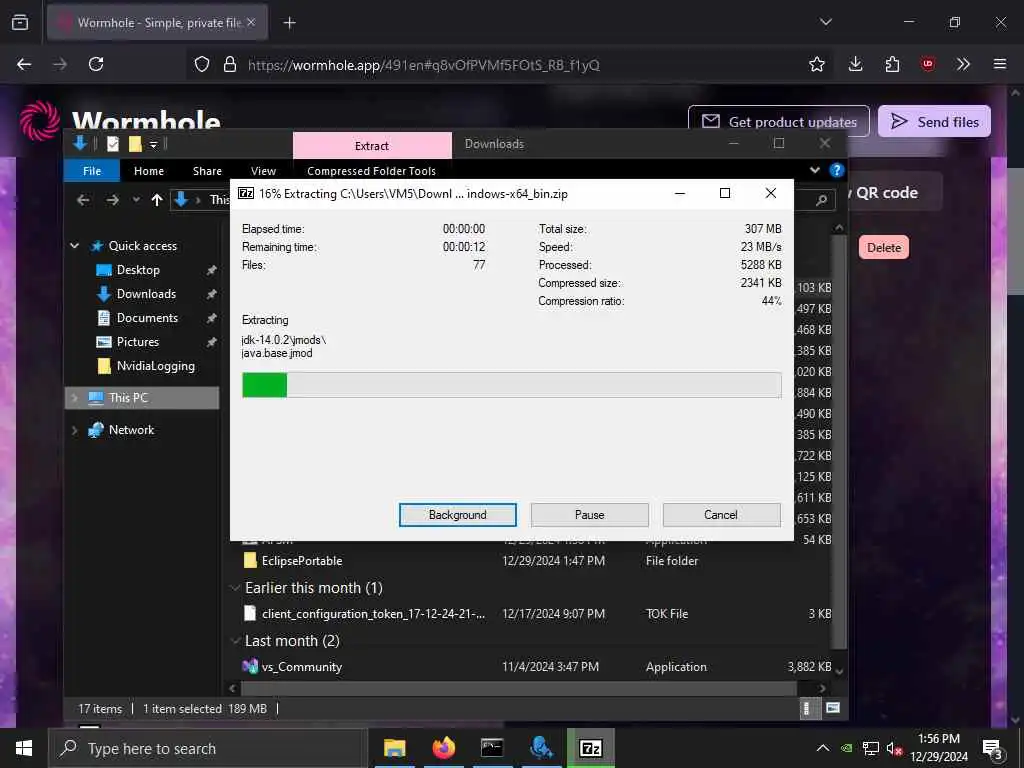Viewport: 1024px width, 768px height.
Task: Pause the 7-Zip extraction
Action: pos(589,515)
